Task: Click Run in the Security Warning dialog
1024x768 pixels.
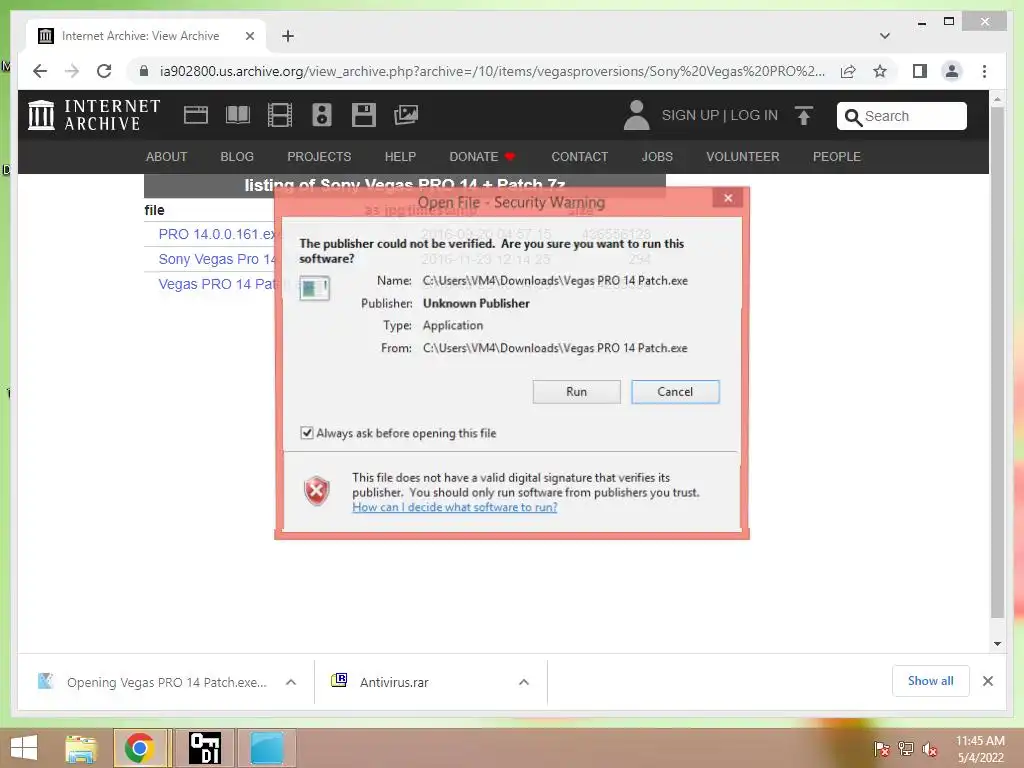Action: (x=576, y=392)
